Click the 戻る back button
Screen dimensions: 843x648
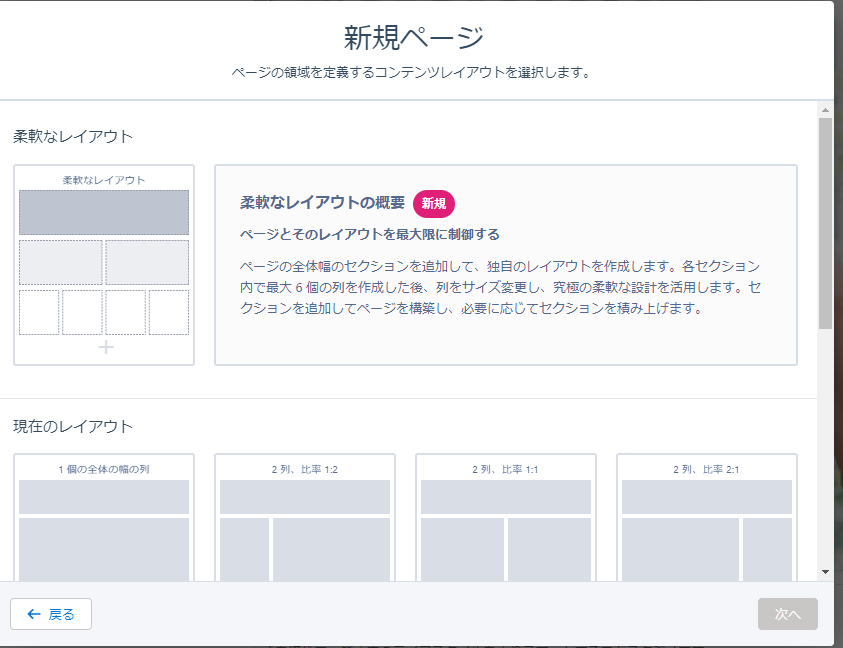click(x=51, y=614)
